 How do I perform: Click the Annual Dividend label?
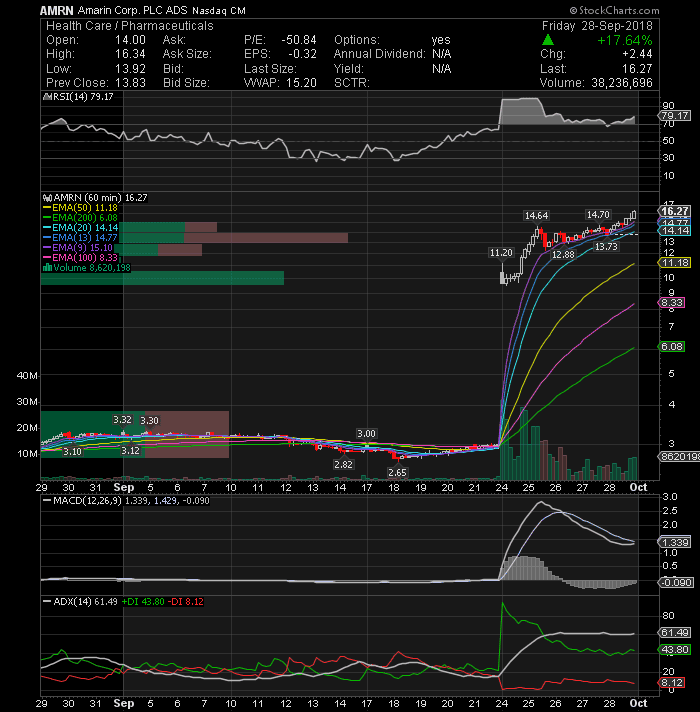coord(380,54)
